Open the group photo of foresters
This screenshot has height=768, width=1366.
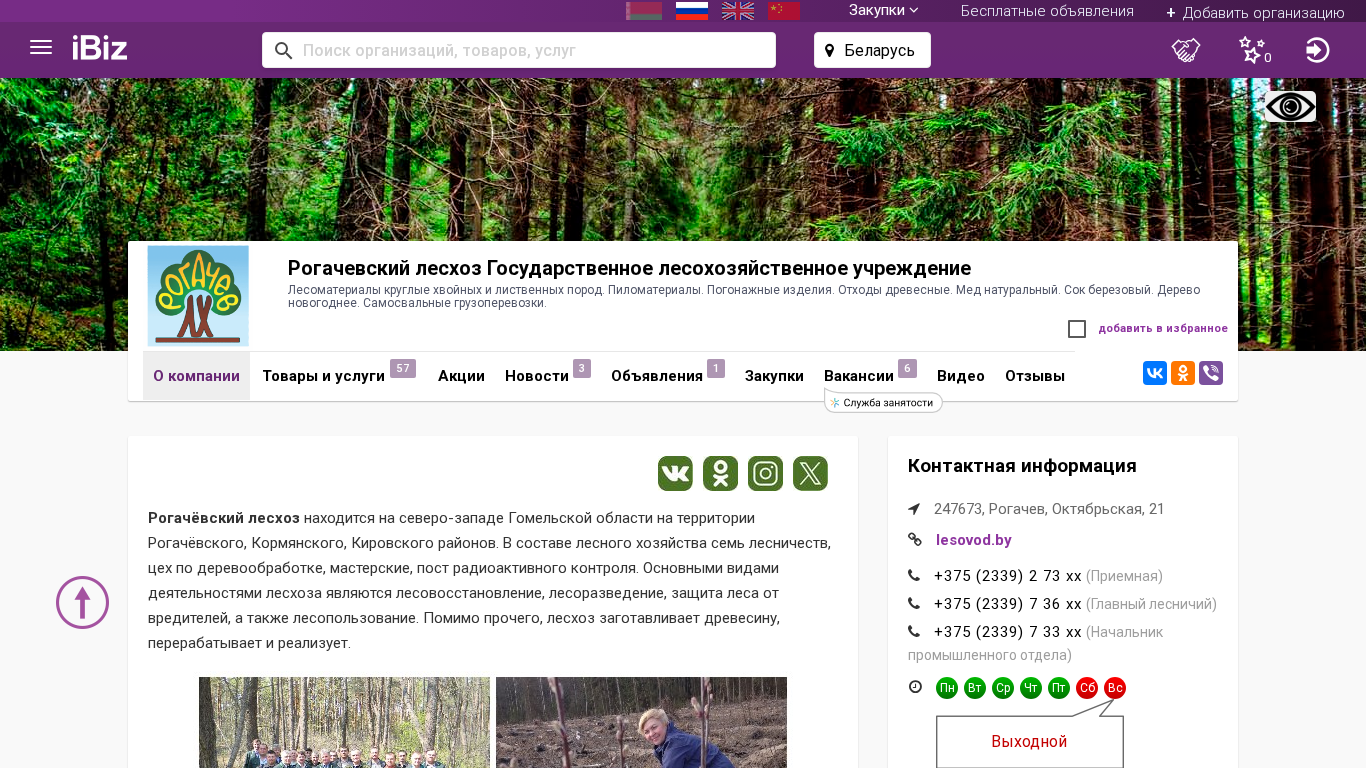[344, 722]
